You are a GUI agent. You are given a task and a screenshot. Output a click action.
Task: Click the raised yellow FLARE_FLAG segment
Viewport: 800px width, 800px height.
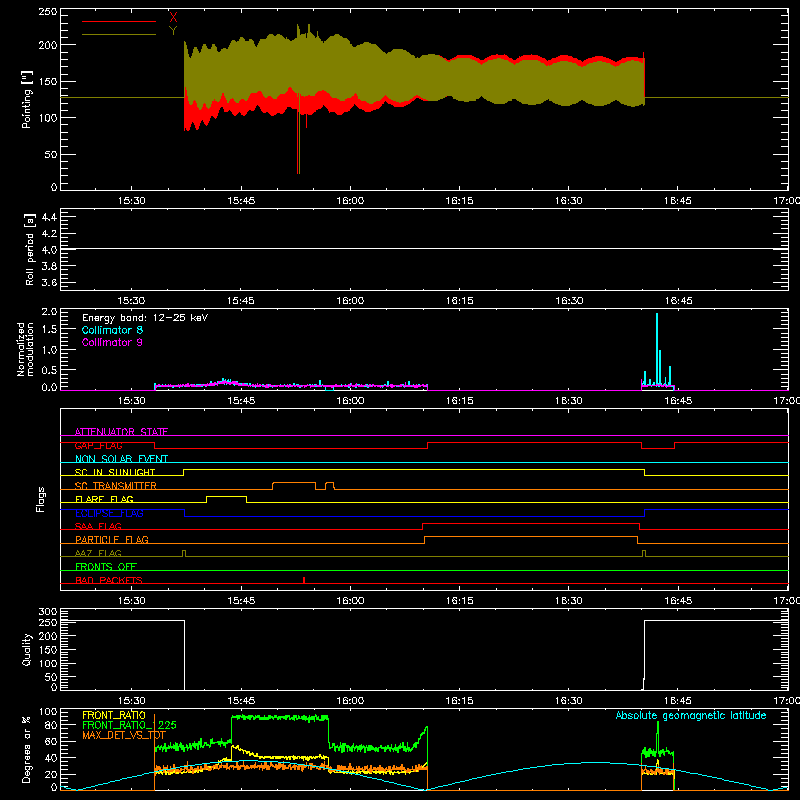[x=227, y=496]
